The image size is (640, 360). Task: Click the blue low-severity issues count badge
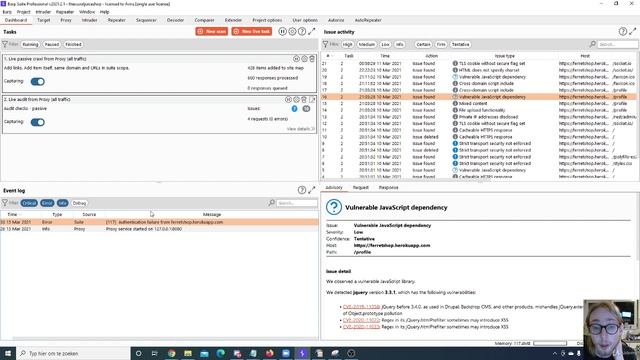coord(294,109)
